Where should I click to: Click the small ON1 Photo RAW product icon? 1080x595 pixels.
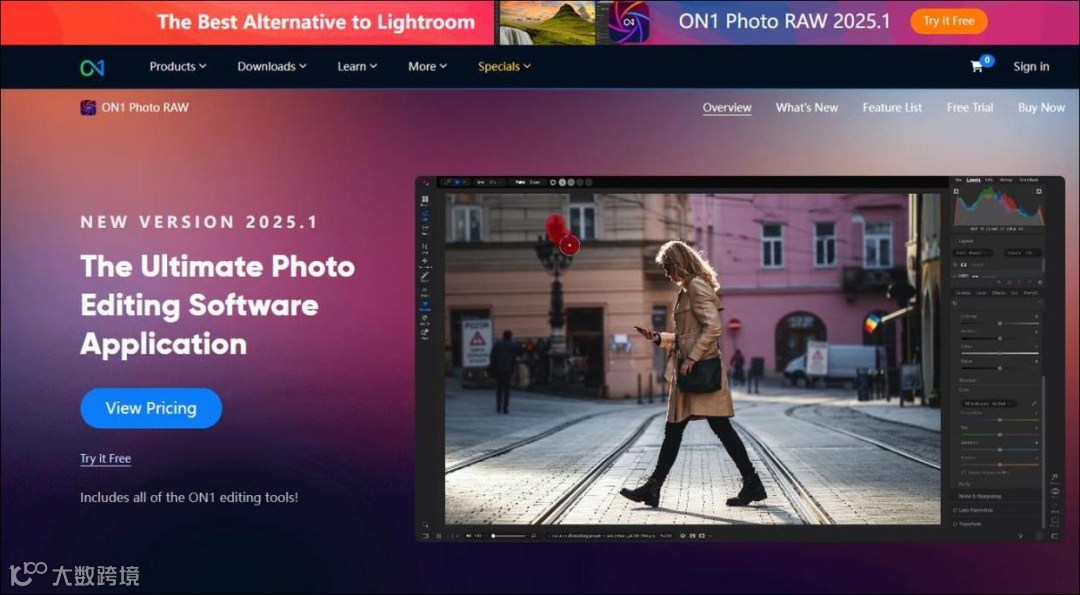(88, 107)
